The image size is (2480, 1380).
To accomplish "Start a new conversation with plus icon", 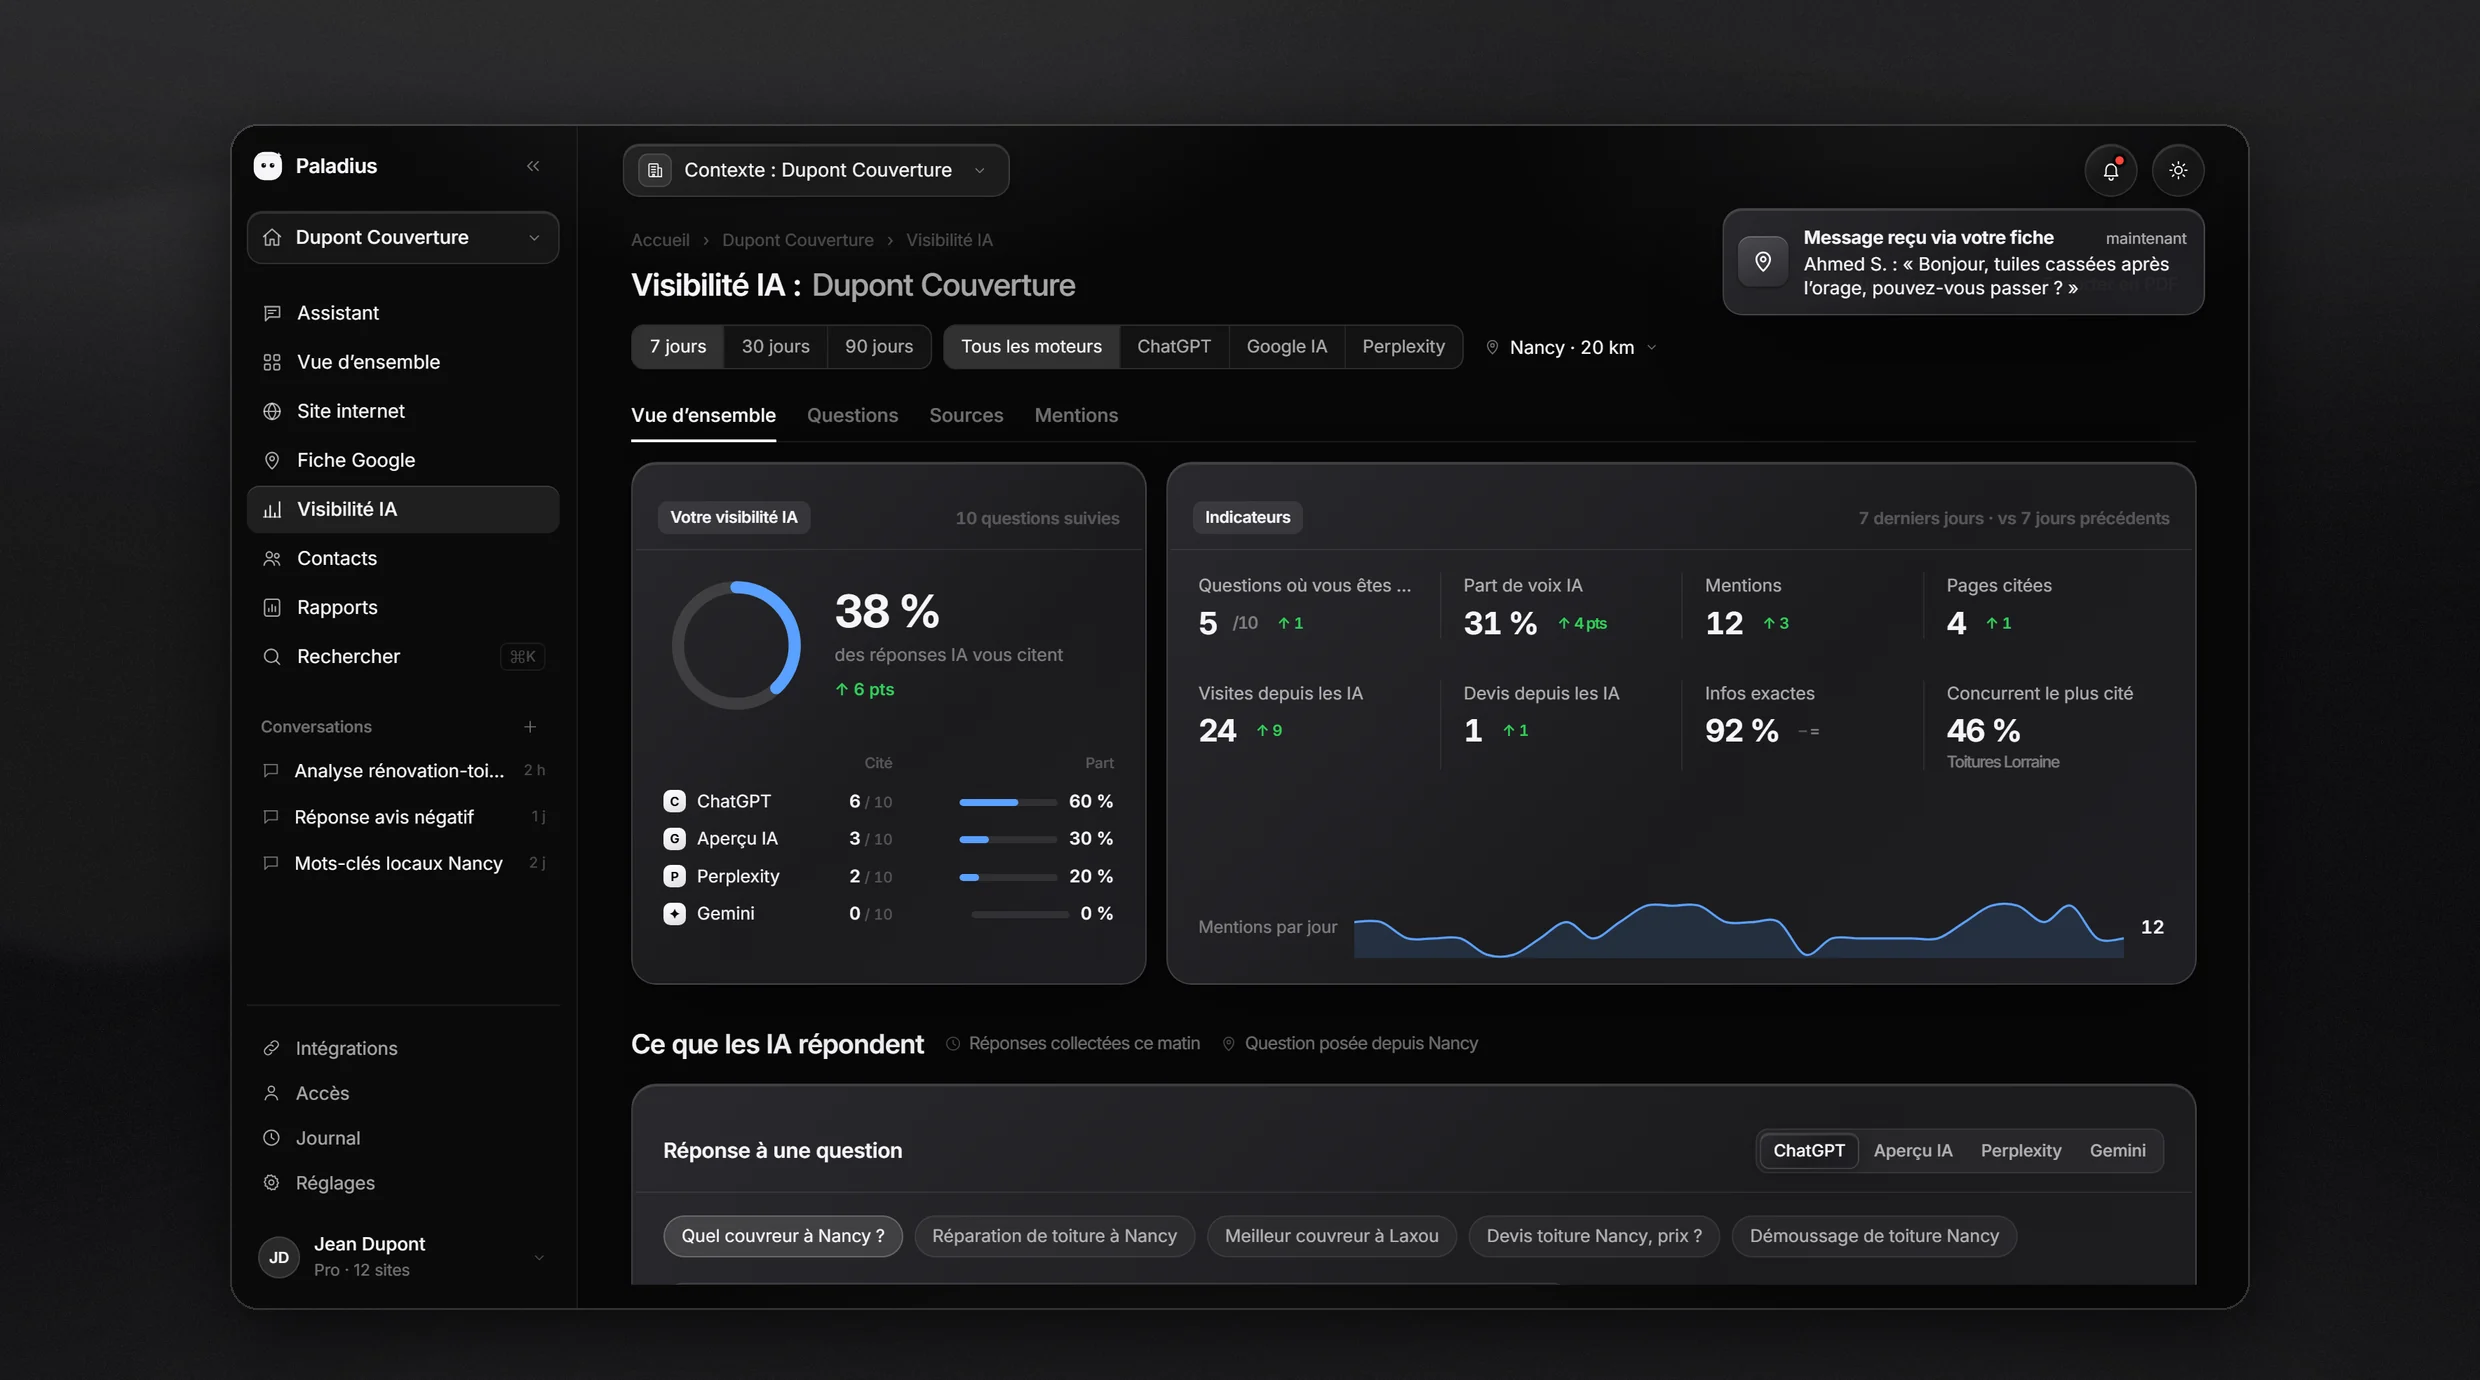I will tap(530, 727).
